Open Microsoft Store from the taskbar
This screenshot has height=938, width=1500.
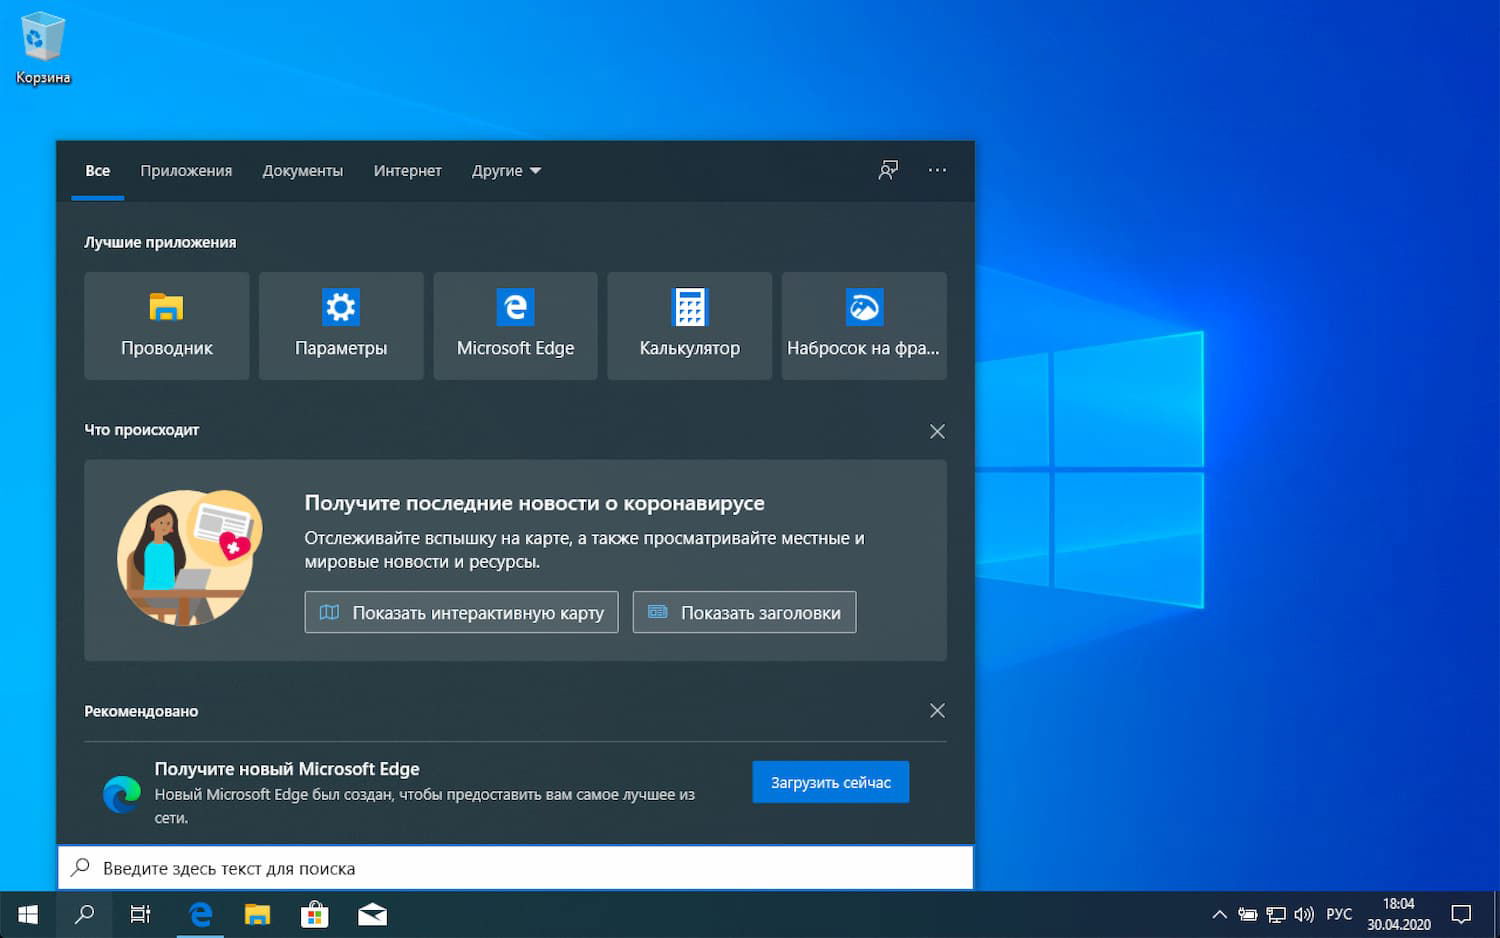pyautogui.click(x=314, y=913)
